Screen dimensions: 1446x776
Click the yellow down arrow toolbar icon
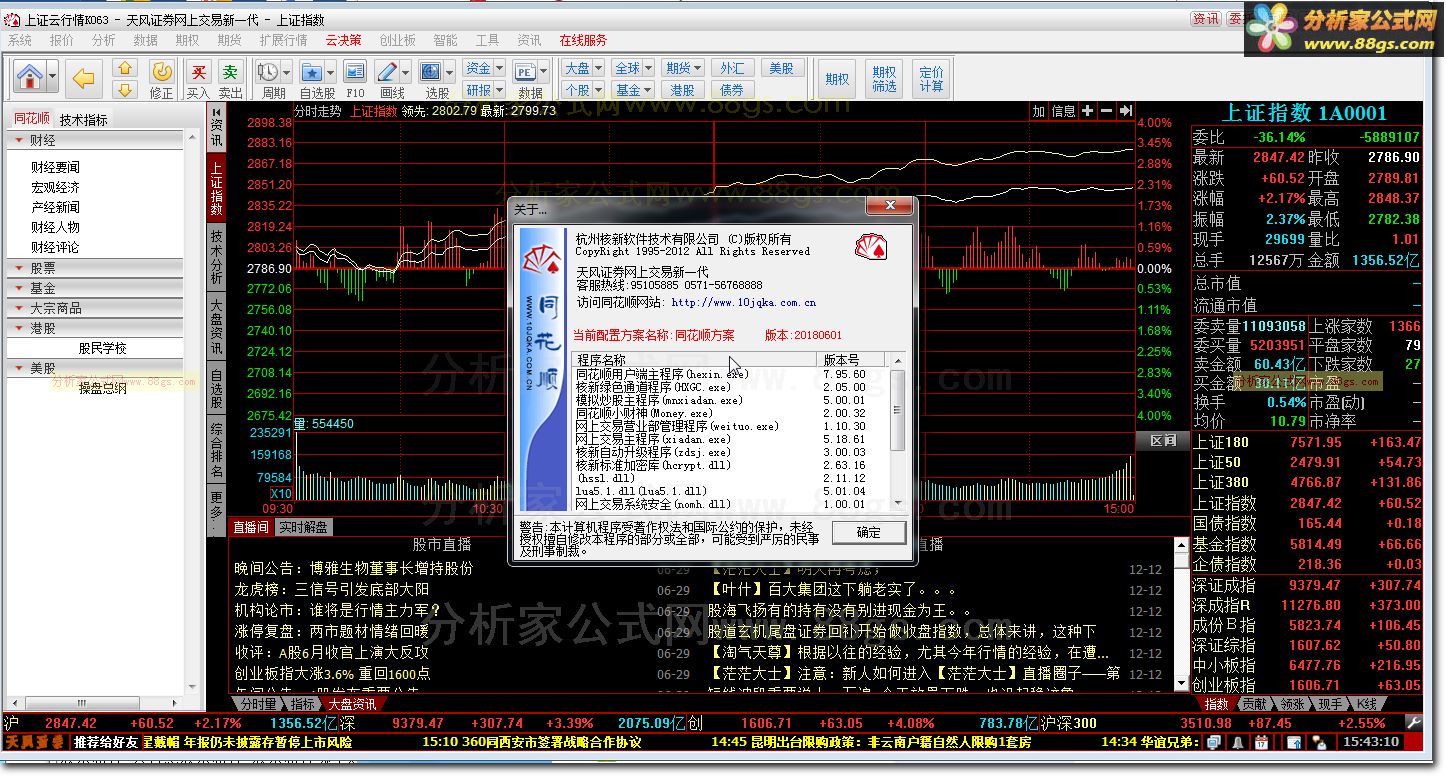125,90
